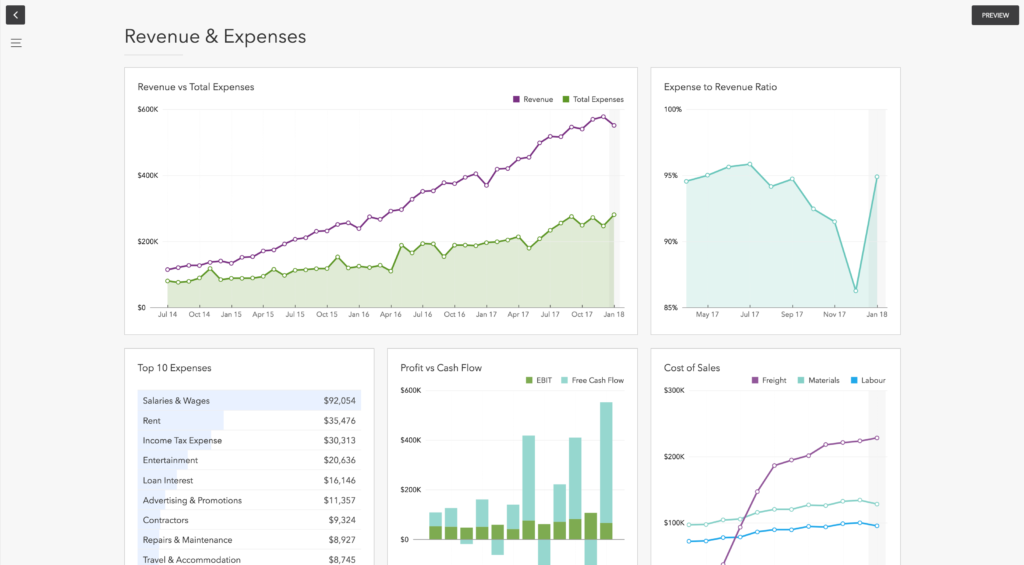The width and height of the screenshot is (1024, 565).
Task: Click the purple Freight legend swatch
Action: 755,381
